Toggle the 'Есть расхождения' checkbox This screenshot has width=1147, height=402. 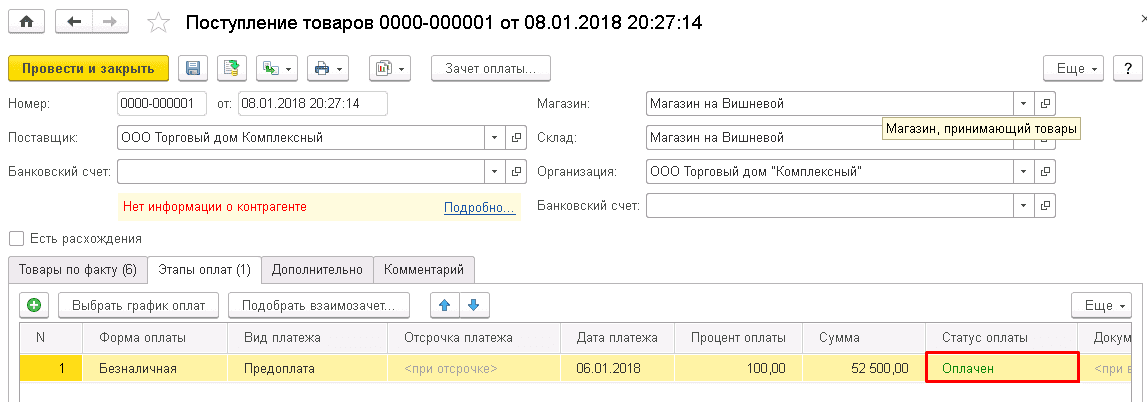point(15,239)
